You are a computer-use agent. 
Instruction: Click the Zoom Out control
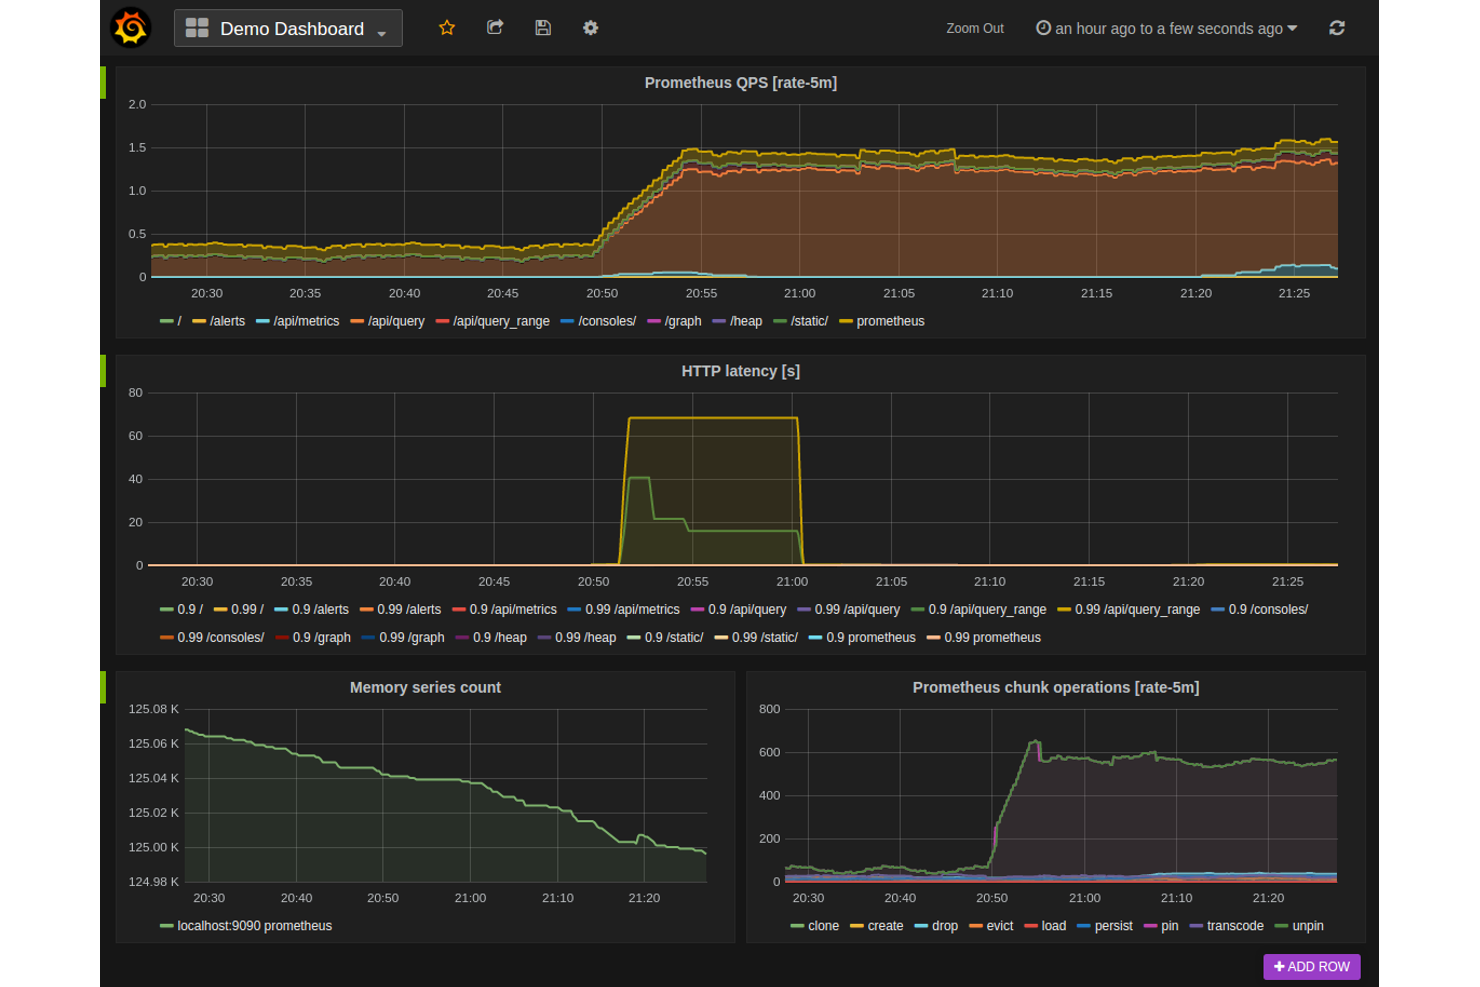974,28
